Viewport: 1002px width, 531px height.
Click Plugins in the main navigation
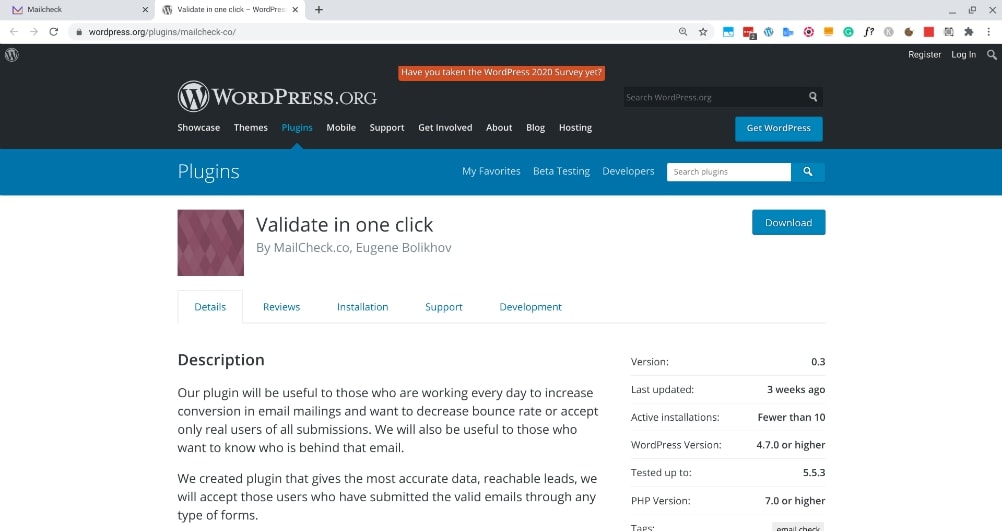pos(297,128)
